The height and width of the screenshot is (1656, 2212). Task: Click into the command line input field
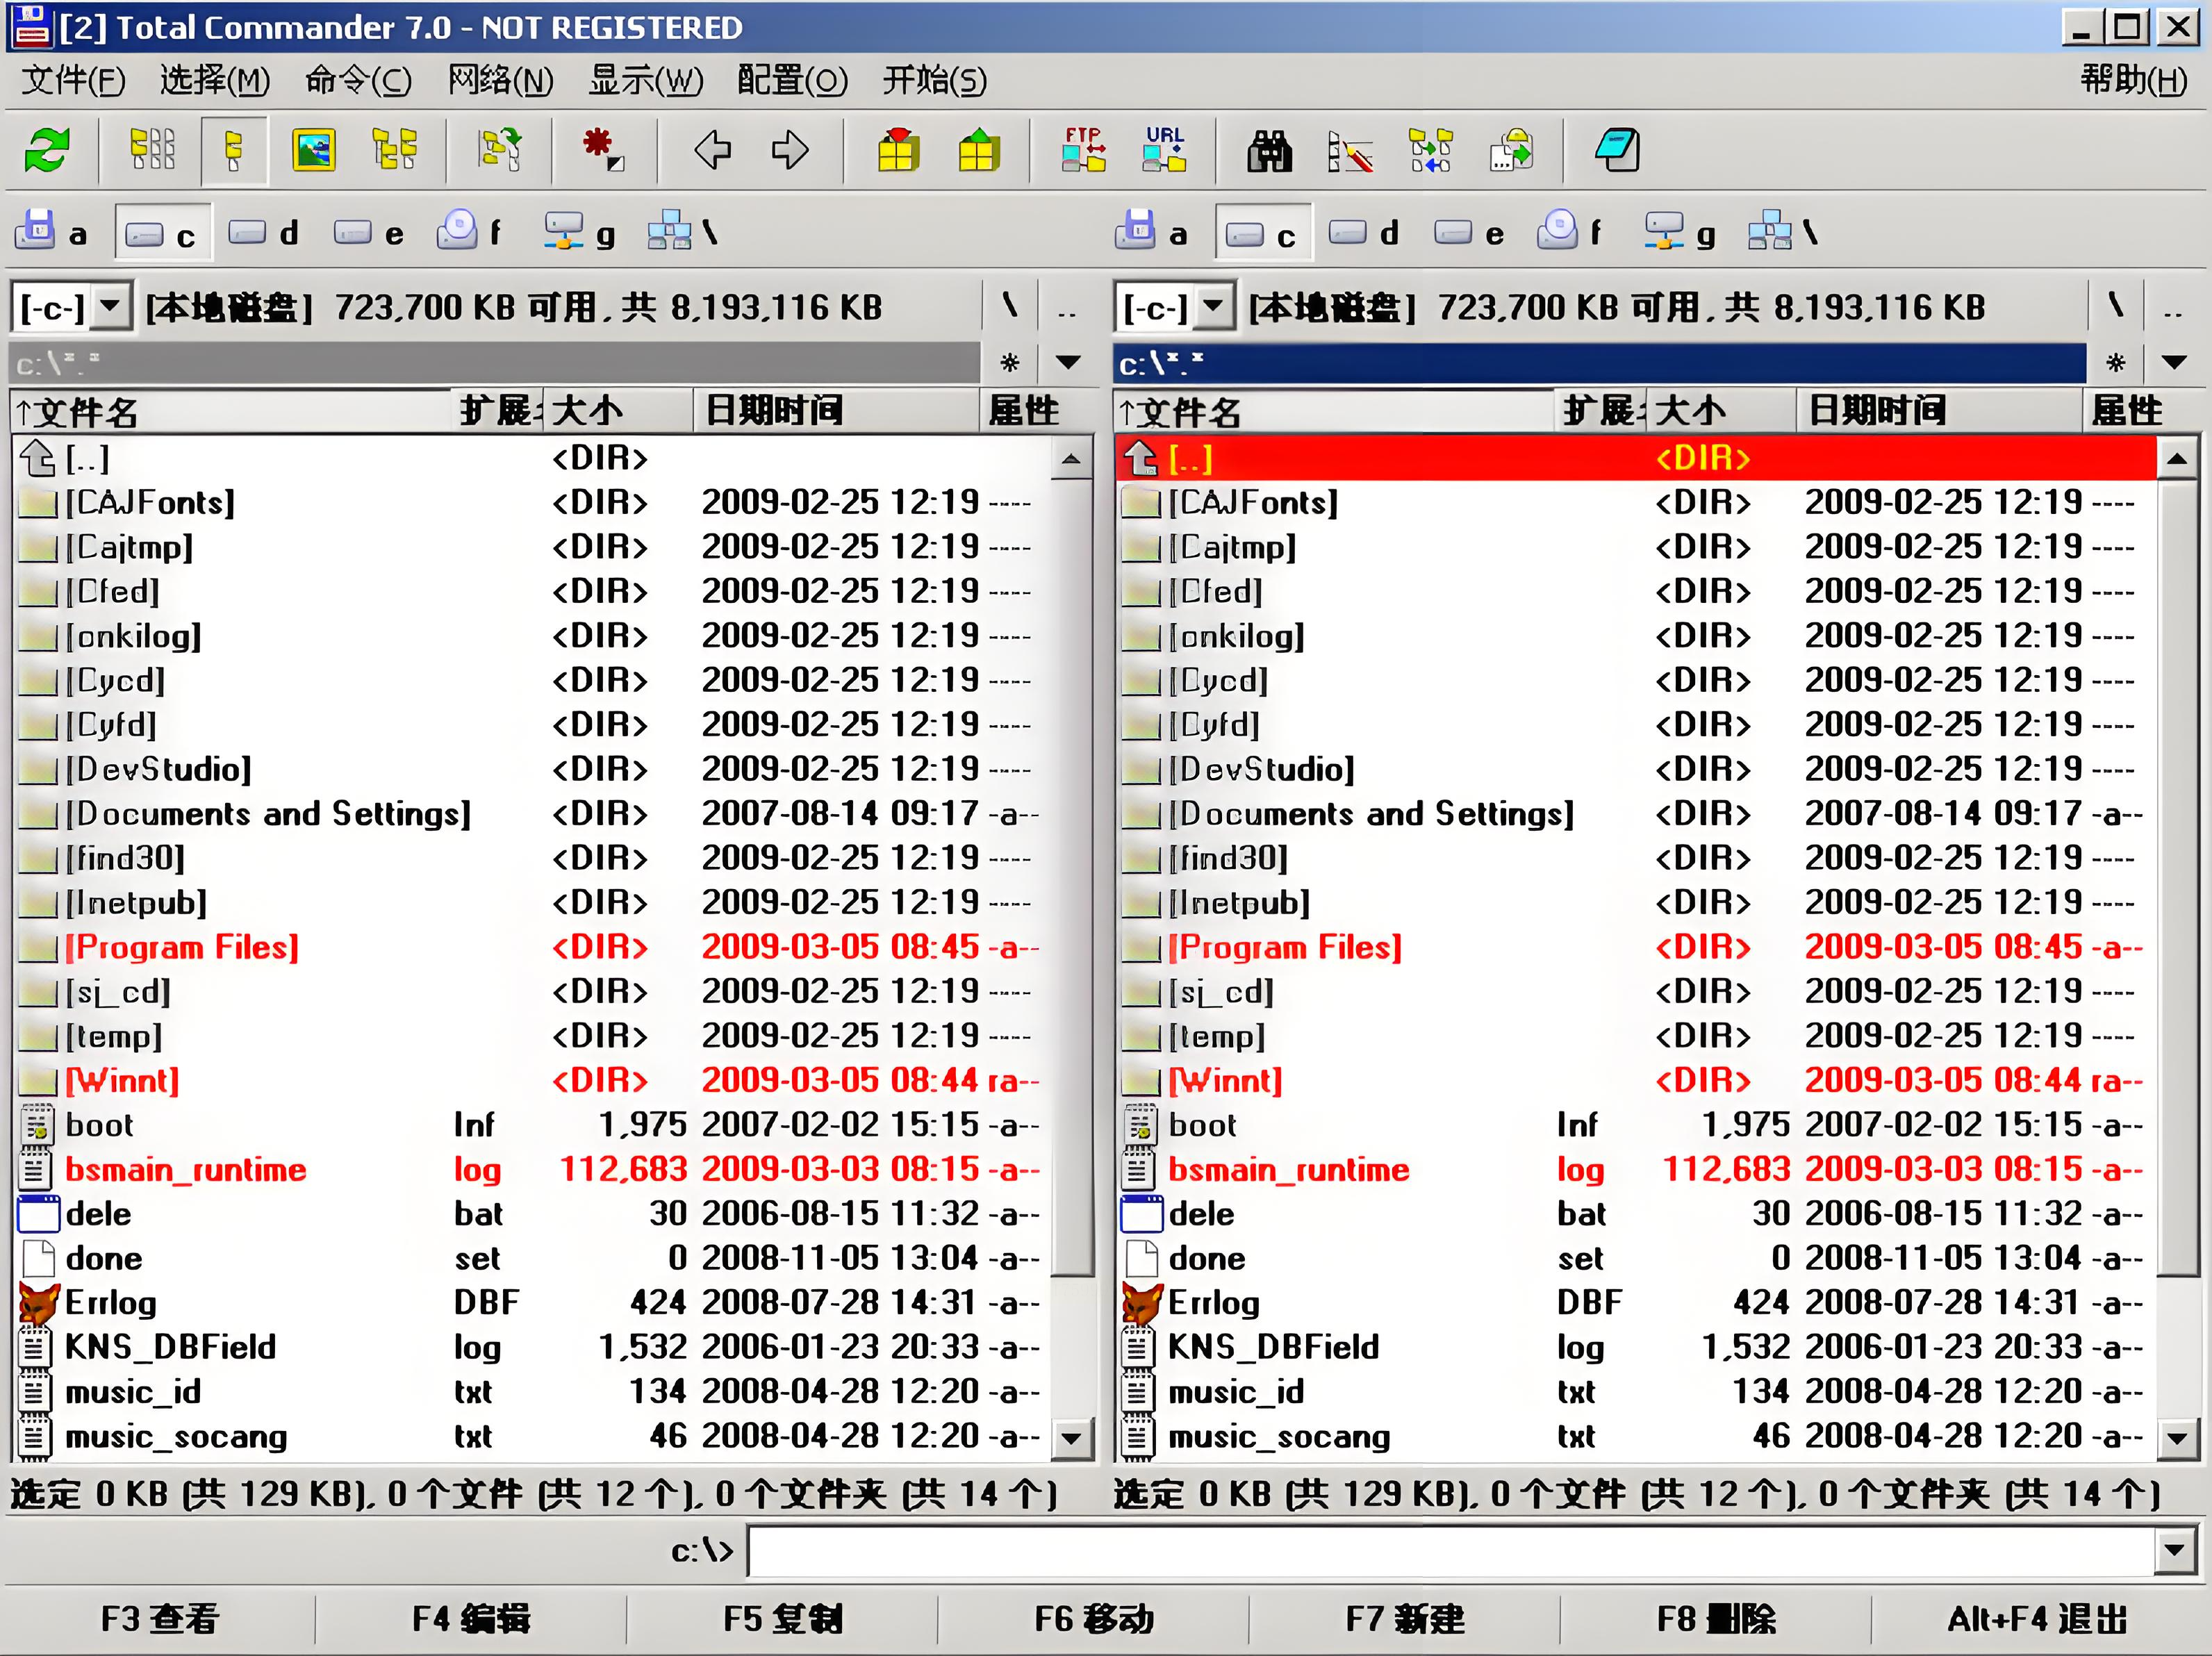coord(1450,1551)
